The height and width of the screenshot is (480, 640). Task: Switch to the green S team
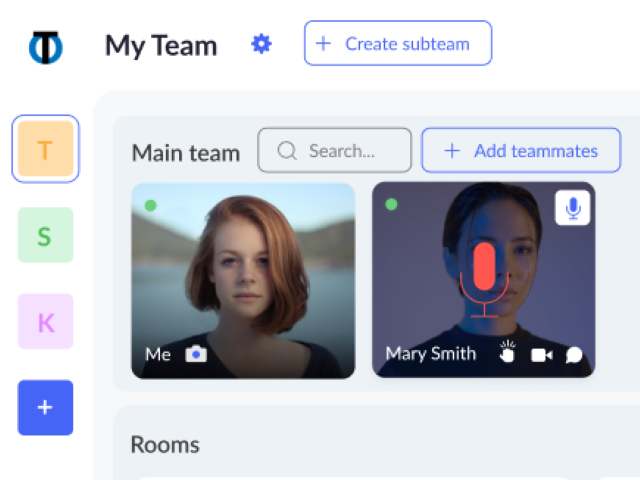click(45, 235)
